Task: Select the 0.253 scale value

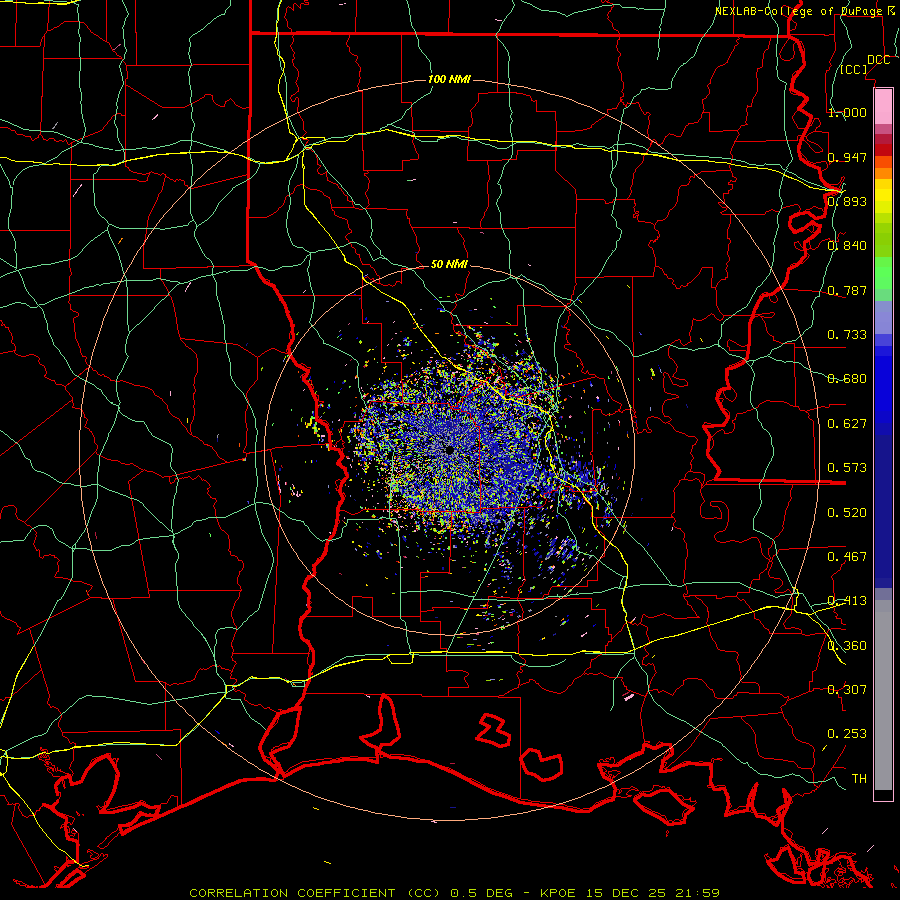Action: tap(847, 734)
